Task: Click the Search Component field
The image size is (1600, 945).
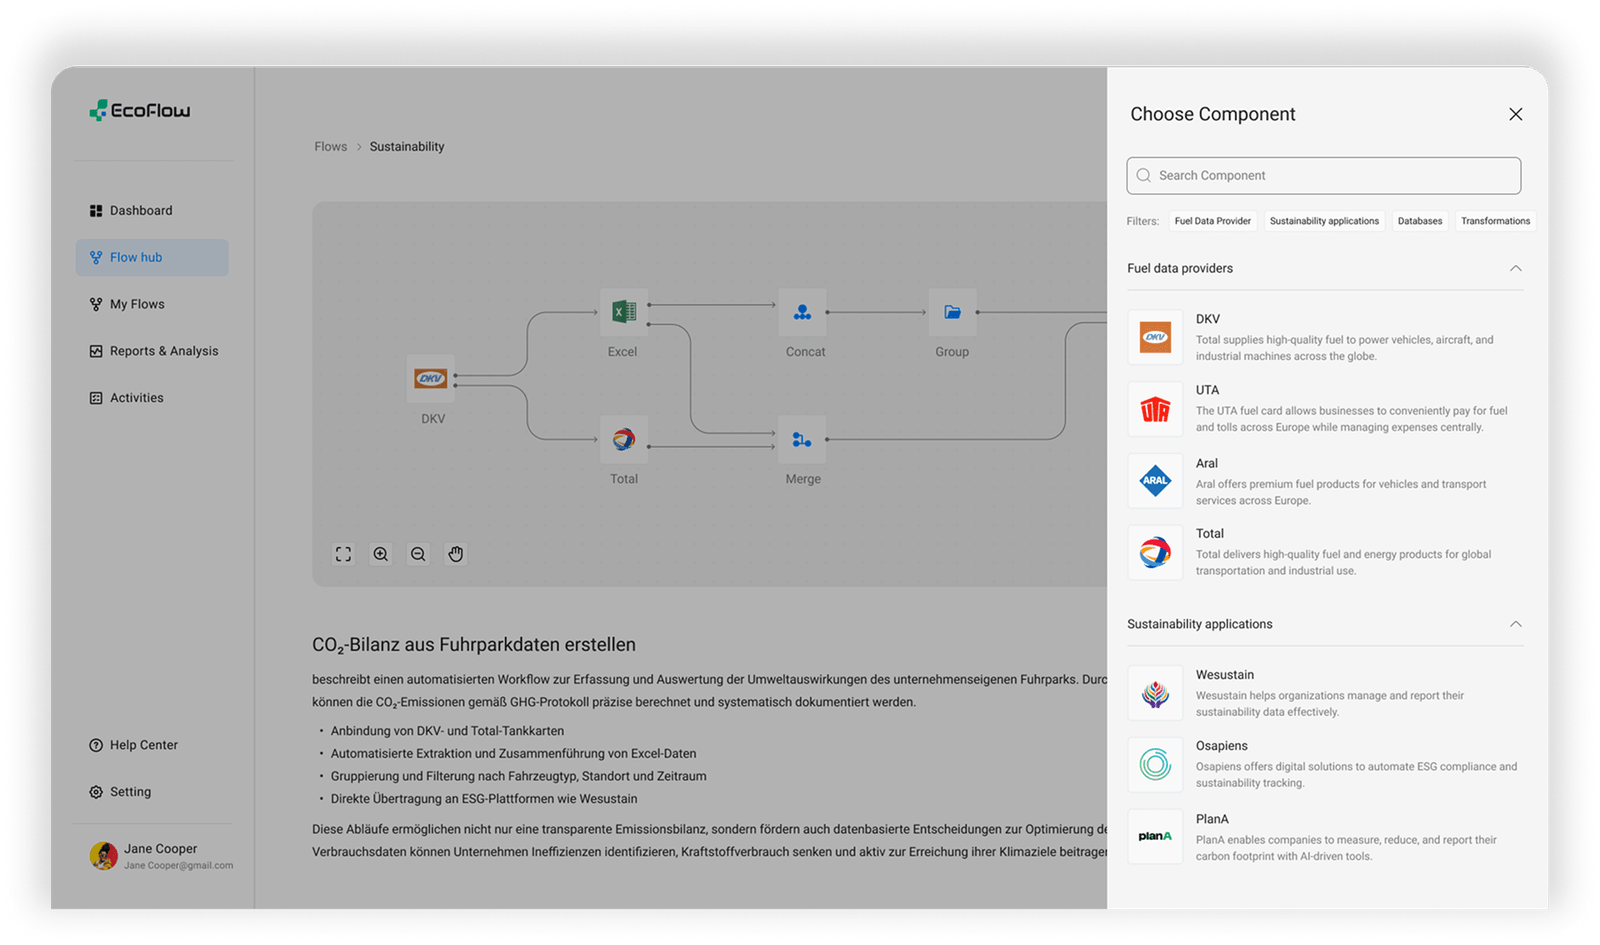Action: pos(1324,175)
